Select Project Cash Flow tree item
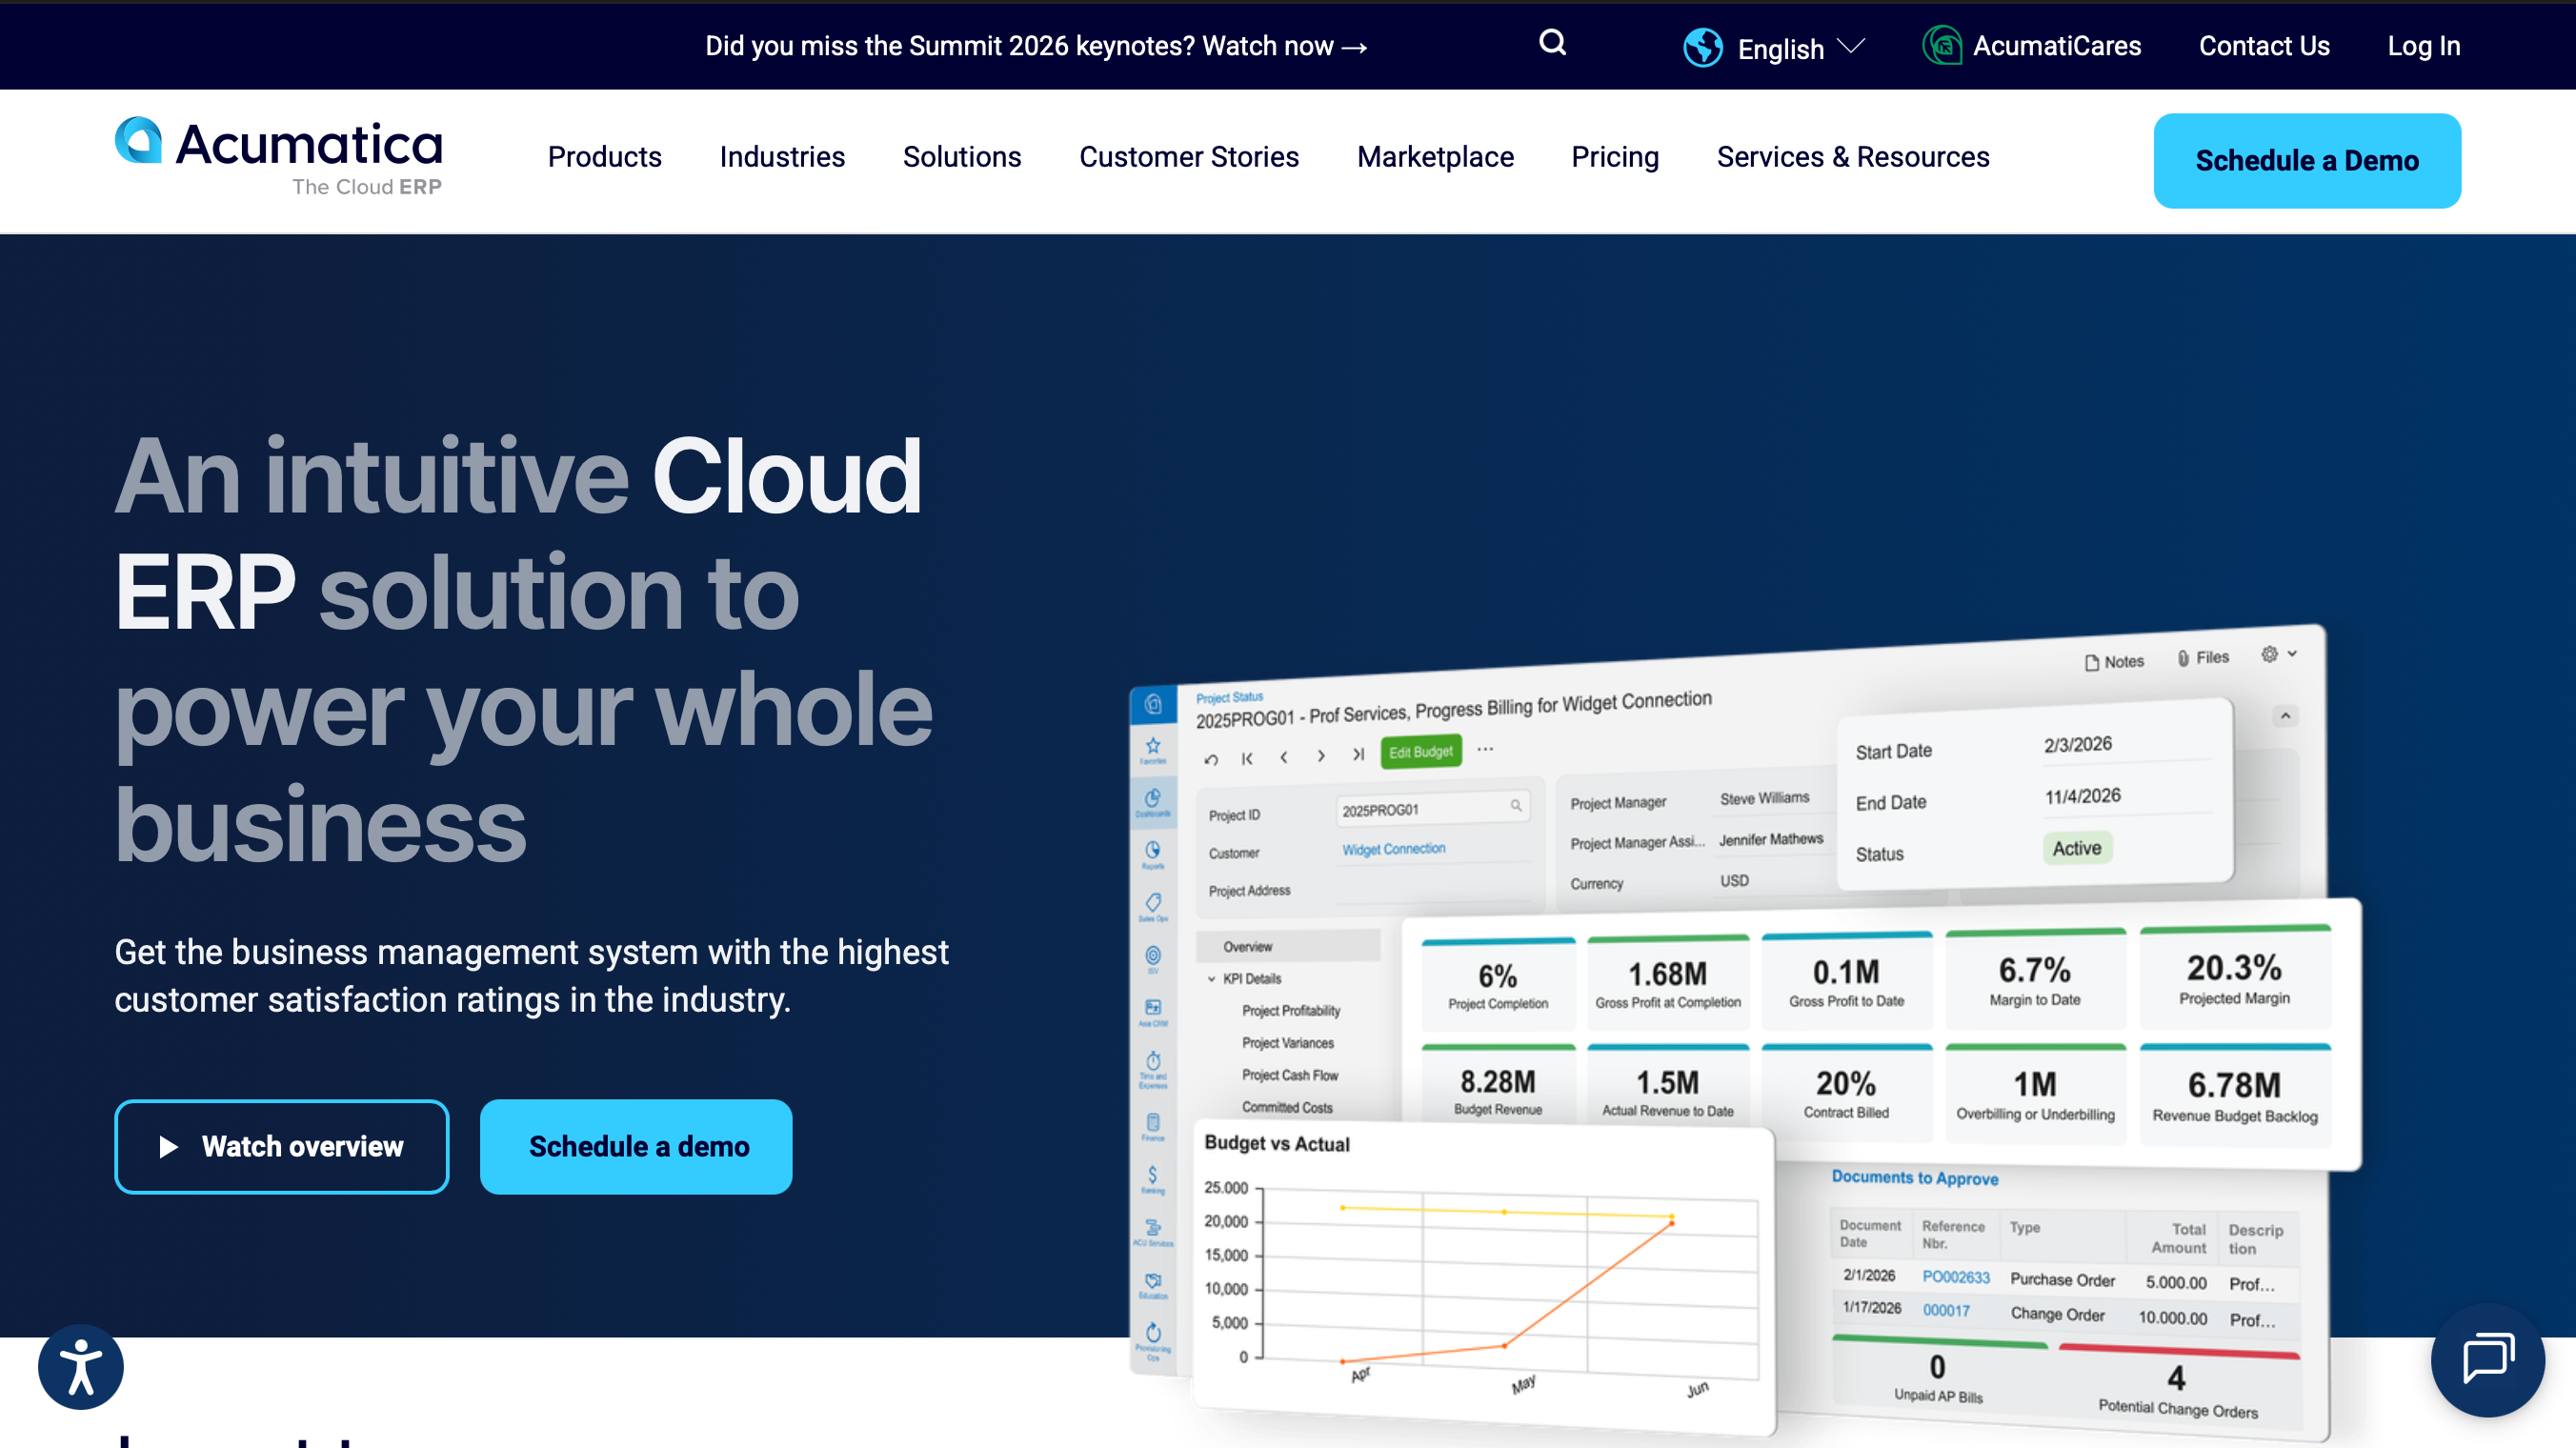 (x=1289, y=1075)
